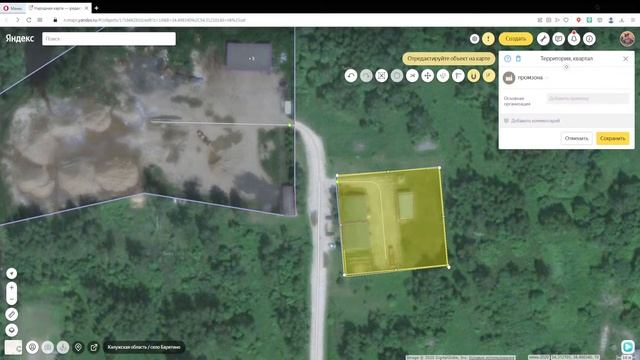Click the open external link icon
The width and height of the screenshot is (640, 360).
click(x=93, y=347)
